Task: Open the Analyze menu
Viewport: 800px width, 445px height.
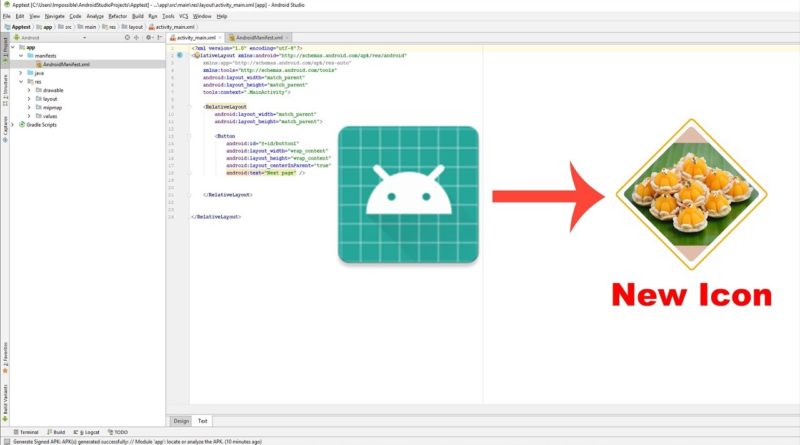Action: (95, 16)
